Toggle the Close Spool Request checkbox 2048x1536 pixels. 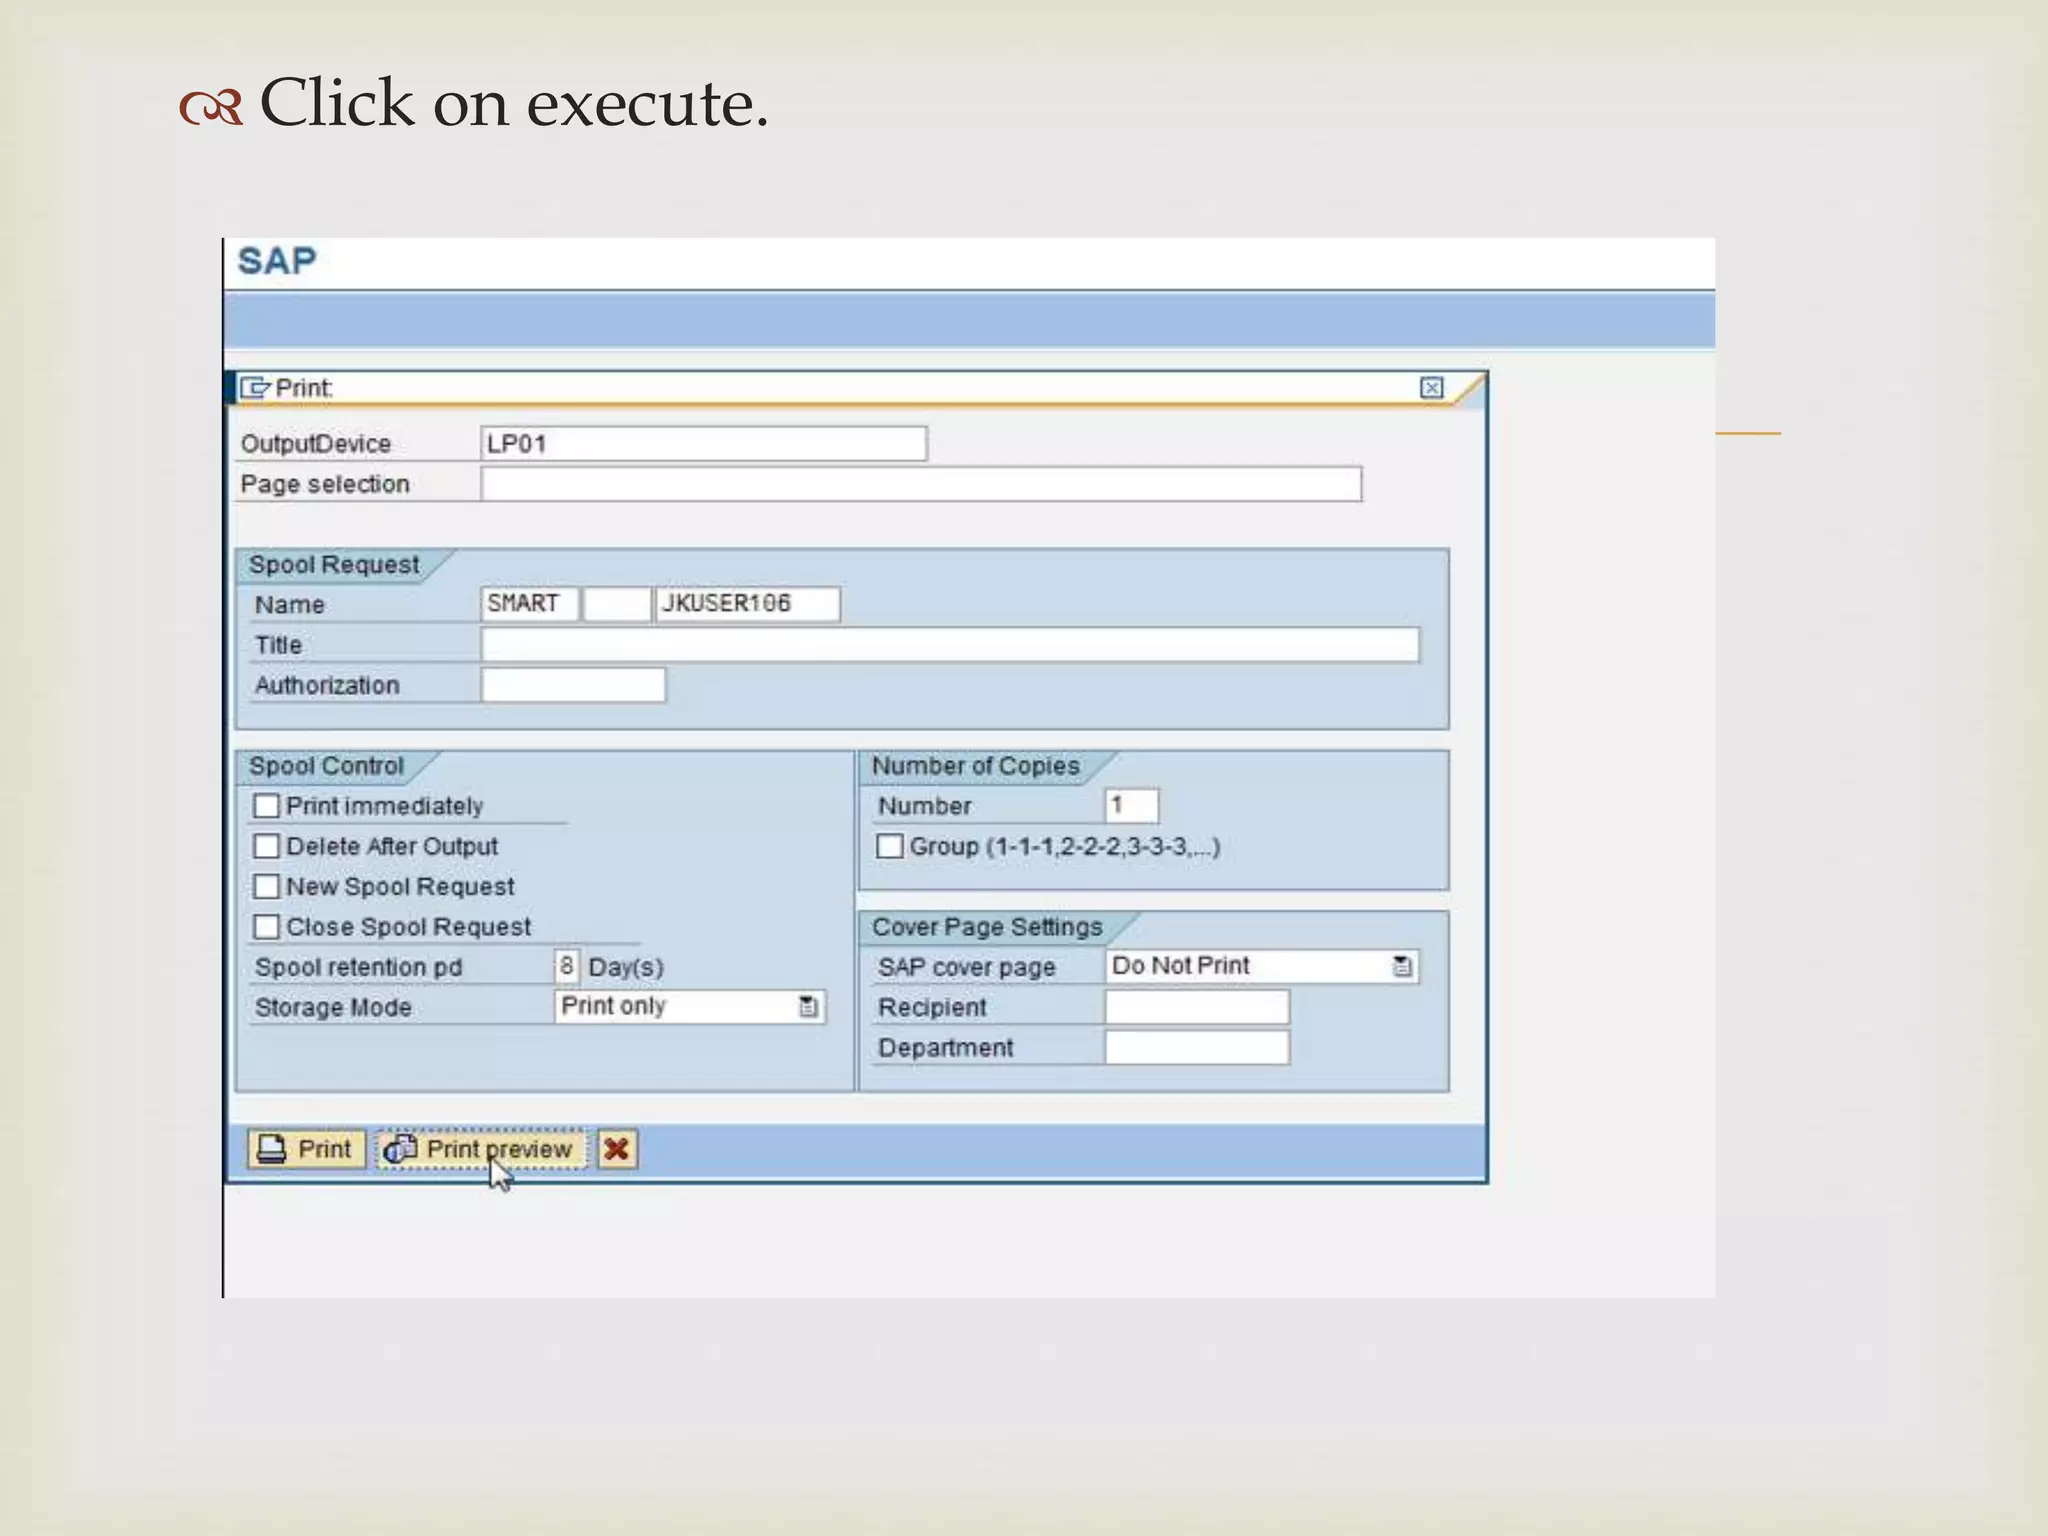(266, 927)
